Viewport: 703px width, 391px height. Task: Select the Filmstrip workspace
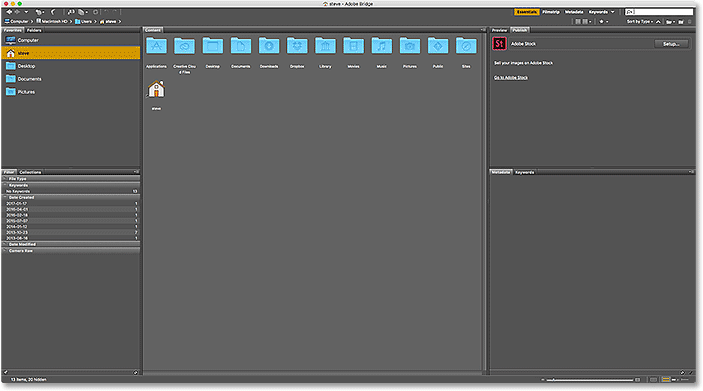point(551,12)
